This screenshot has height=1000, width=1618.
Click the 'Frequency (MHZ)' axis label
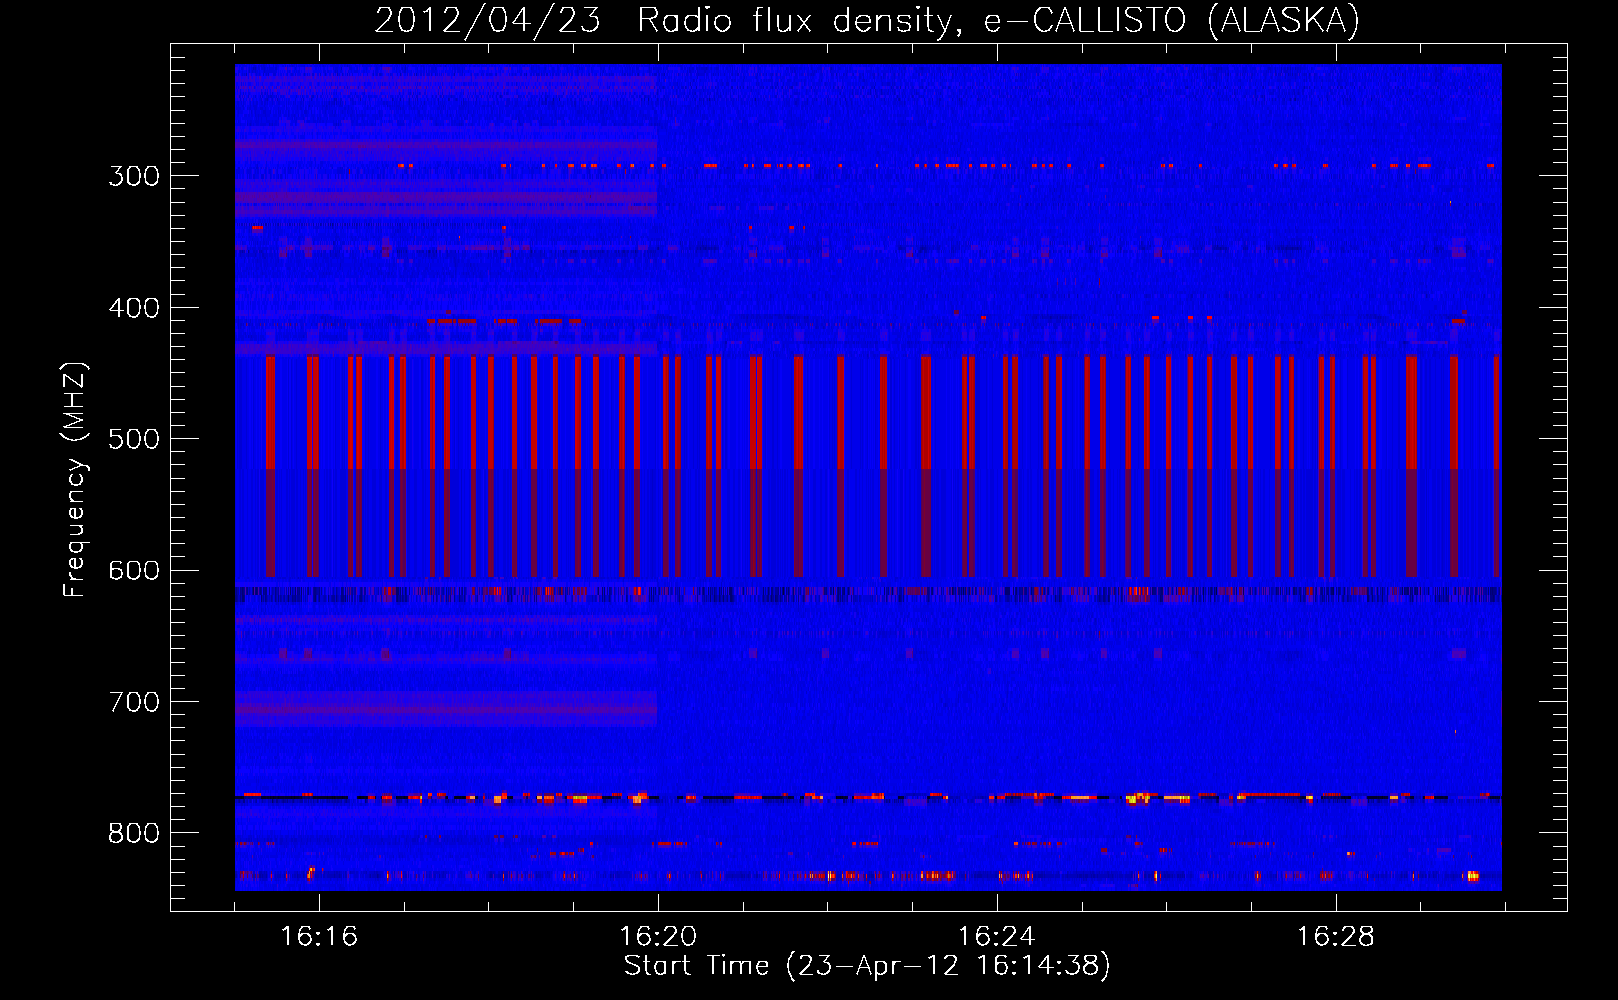(x=75, y=479)
